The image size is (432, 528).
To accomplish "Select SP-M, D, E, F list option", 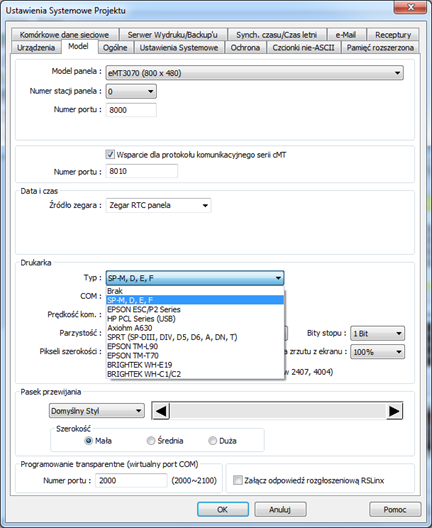I will 195,300.
